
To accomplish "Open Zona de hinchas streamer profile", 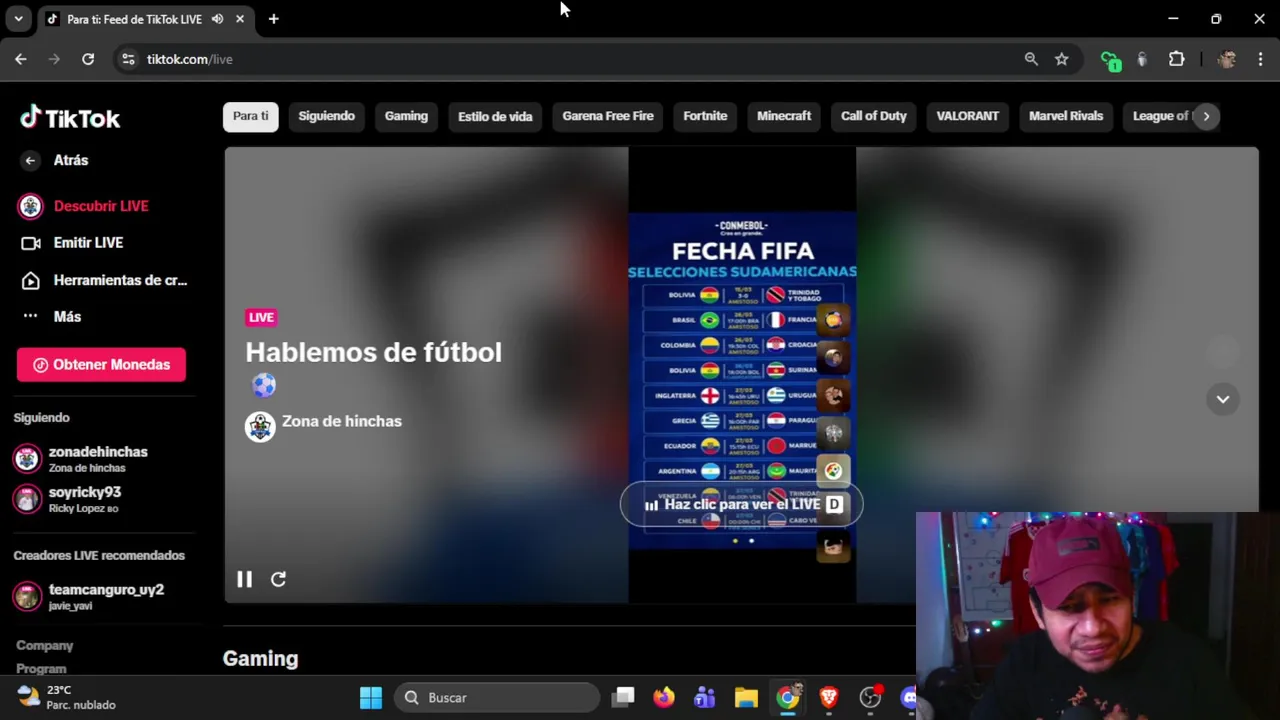I will pos(342,421).
